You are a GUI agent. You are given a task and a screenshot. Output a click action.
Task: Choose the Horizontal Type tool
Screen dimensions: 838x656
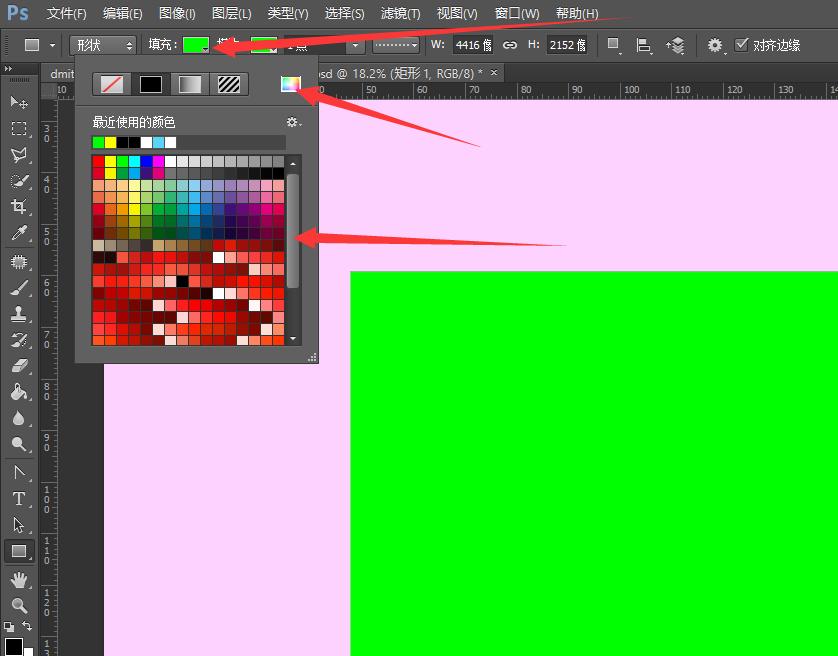(18, 498)
